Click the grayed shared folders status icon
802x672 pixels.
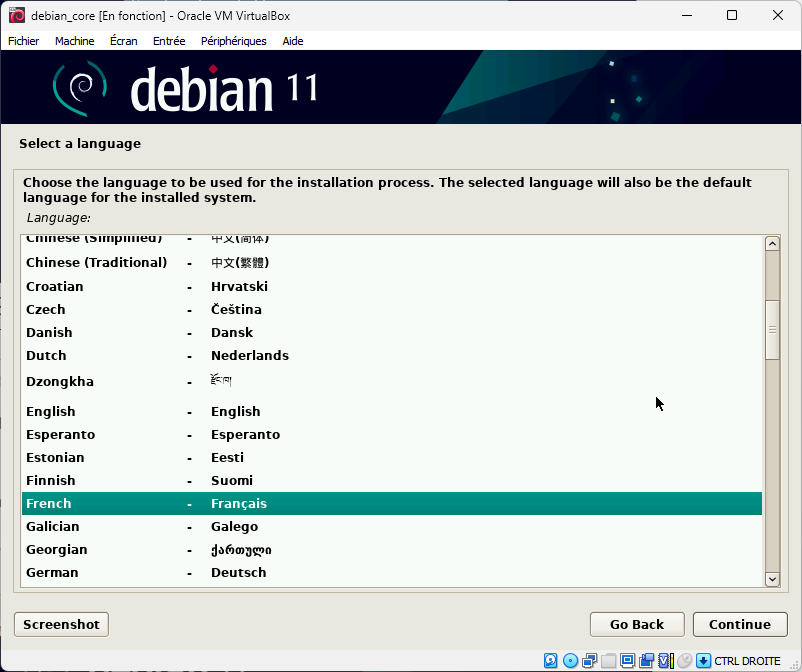point(608,660)
